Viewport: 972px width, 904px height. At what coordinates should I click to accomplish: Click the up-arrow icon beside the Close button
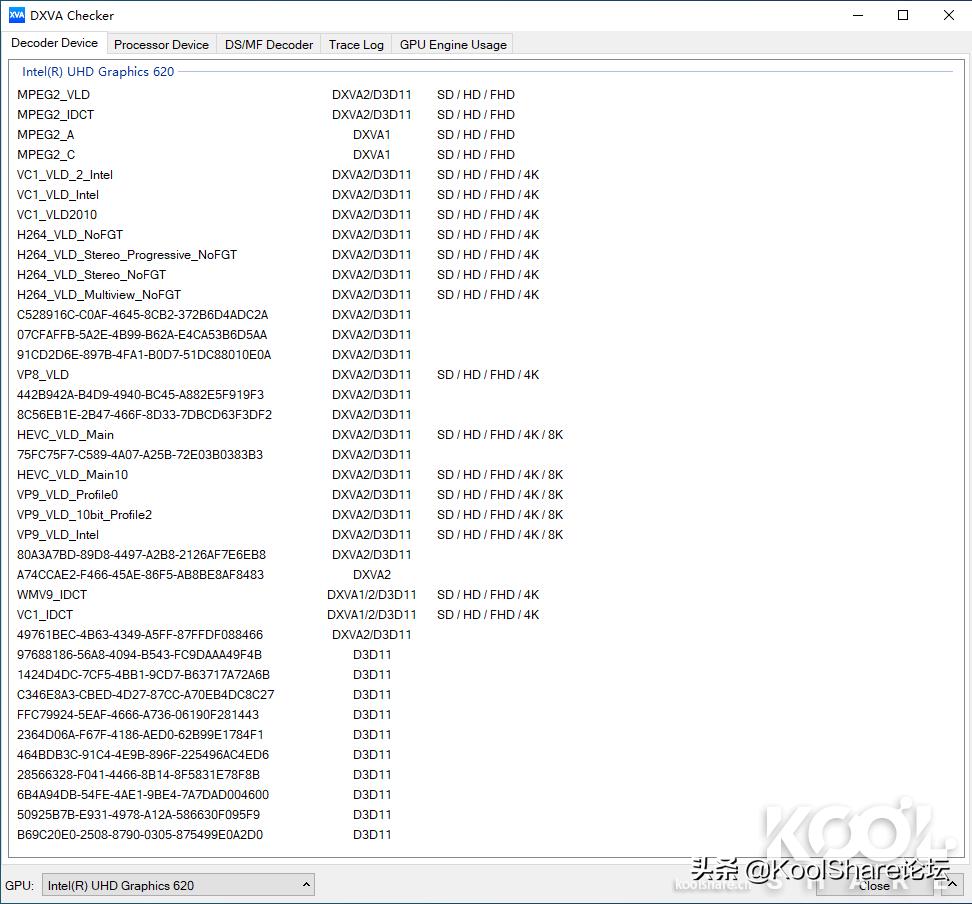click(952, 884)
